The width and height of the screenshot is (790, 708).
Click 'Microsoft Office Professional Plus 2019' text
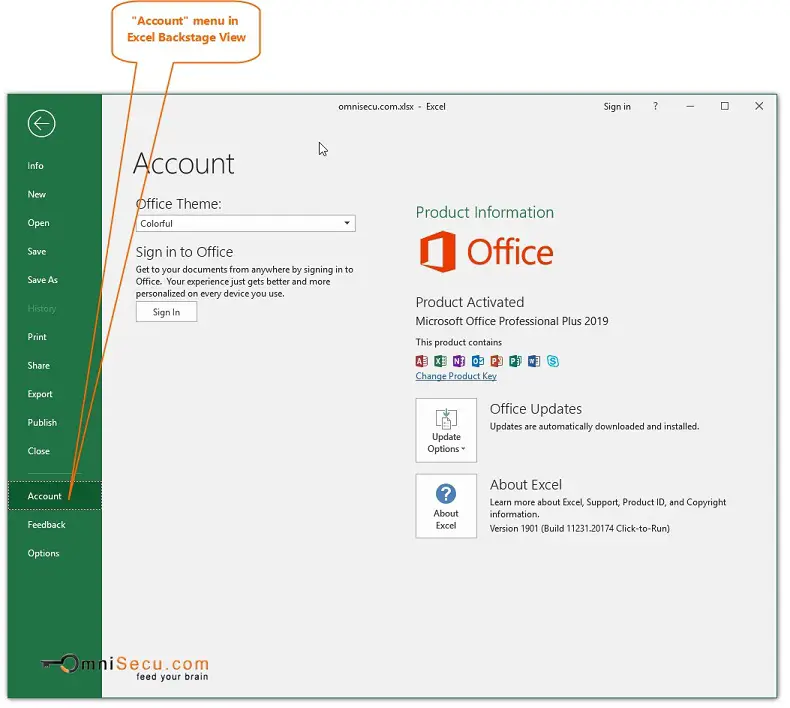(x=512, y=321)
